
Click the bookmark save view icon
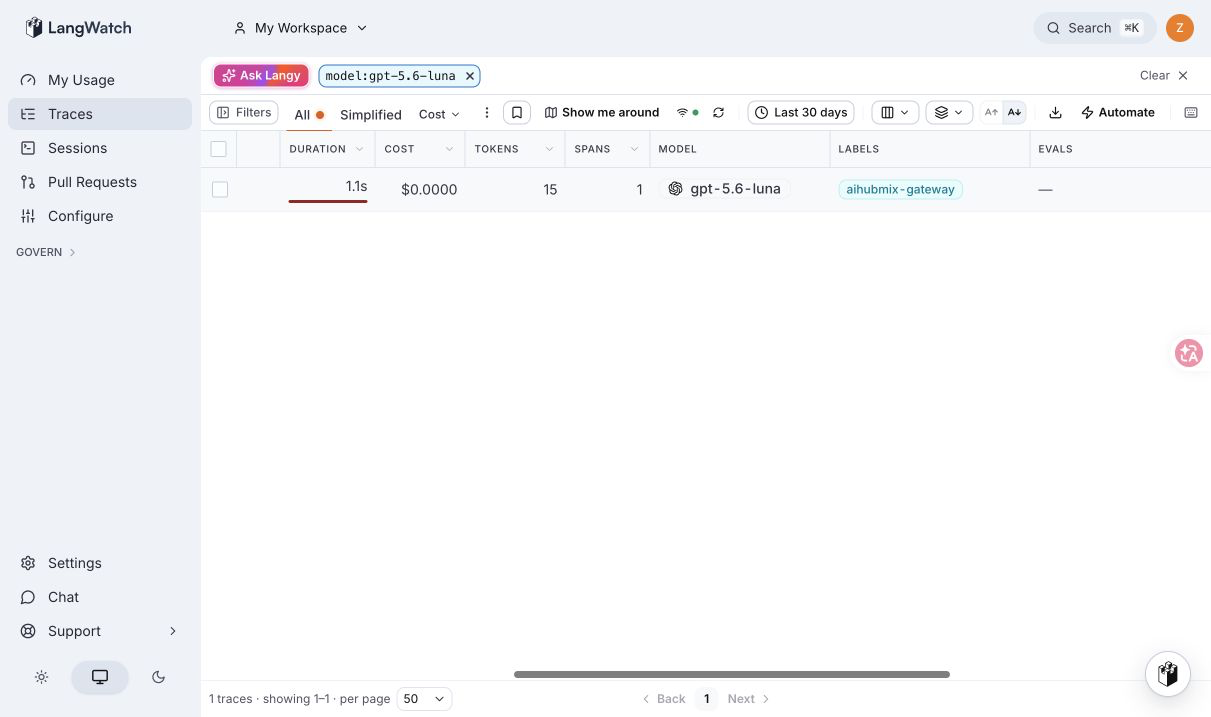[517, 112]
